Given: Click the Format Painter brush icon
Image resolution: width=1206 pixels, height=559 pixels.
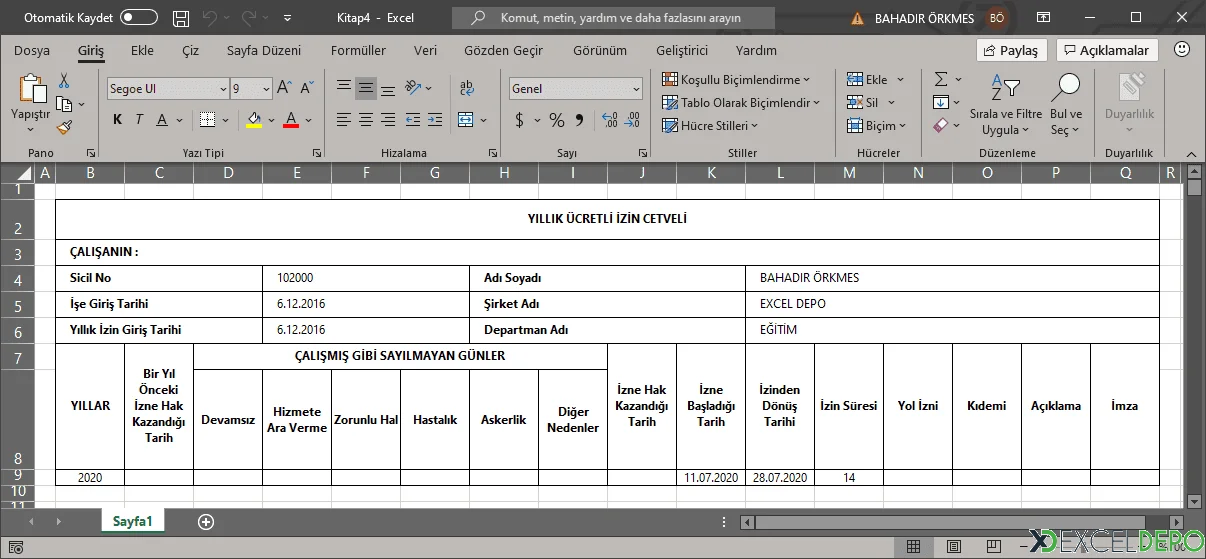Looking at the screenshot, I should (64, 127).
